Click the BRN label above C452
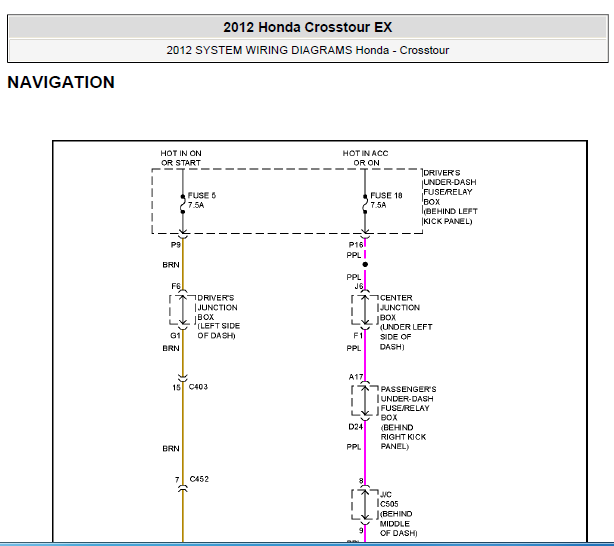The image size is (614, 546). 171,448
